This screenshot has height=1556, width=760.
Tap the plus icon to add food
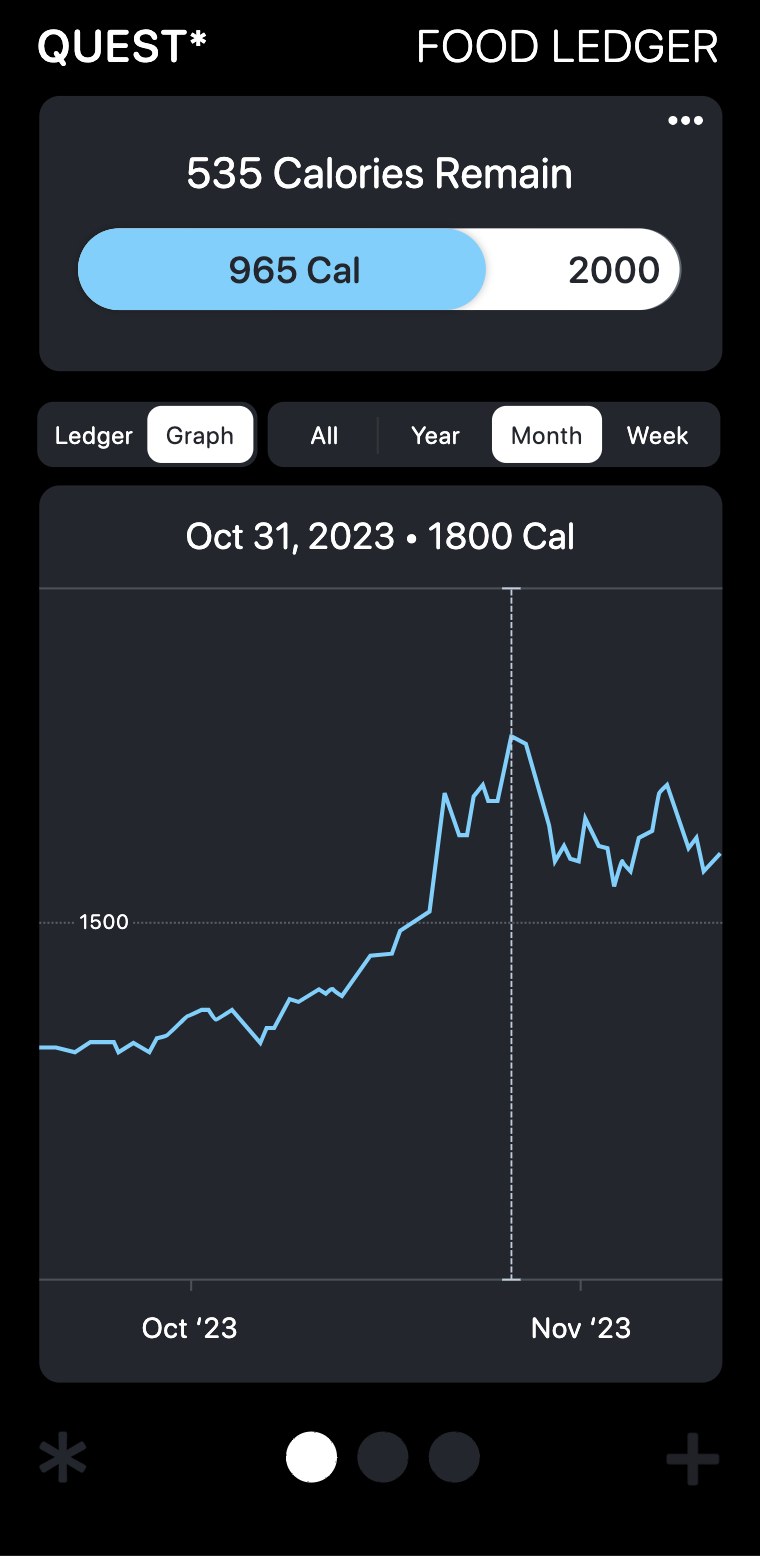(x=692, y=1458)
